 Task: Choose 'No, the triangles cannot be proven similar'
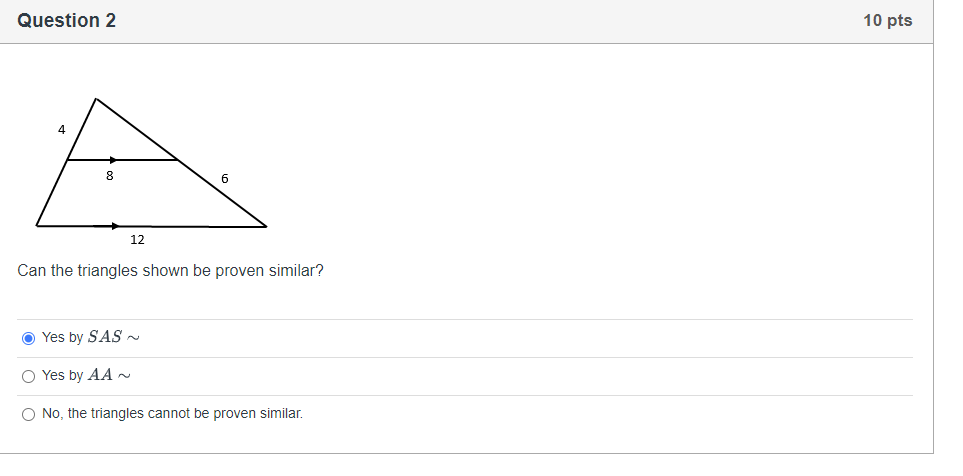tap(28, 415)
